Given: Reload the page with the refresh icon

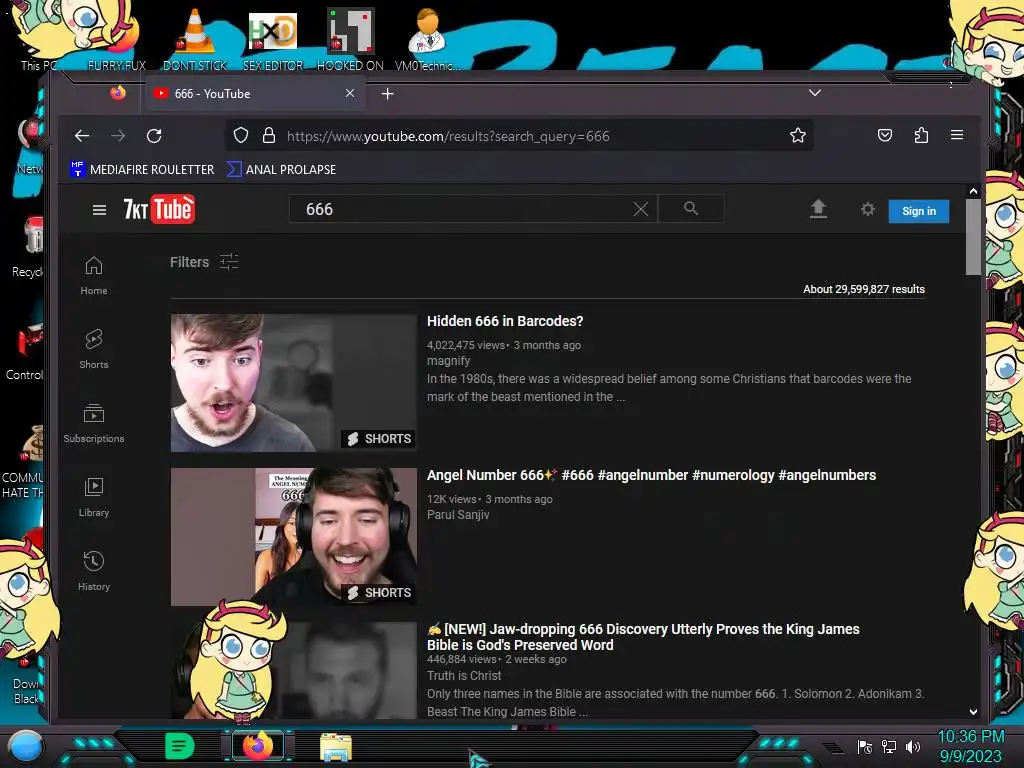Looking at the screenshot, I should [x=154, y=136].
